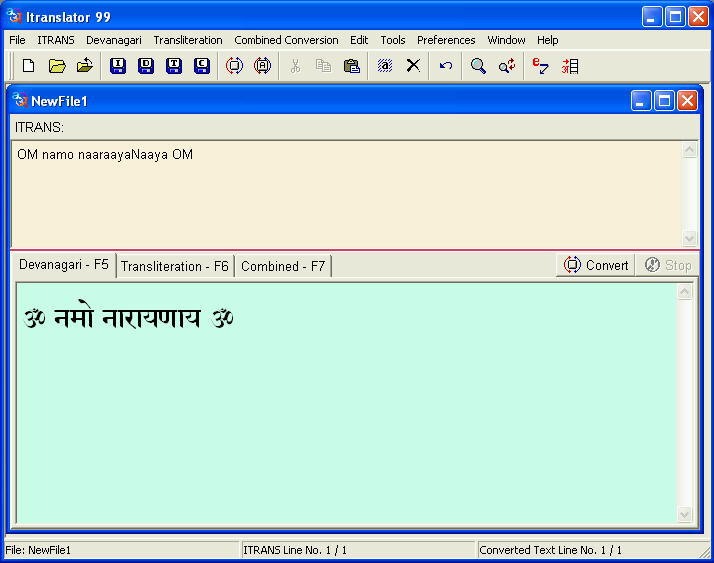Open the Preferences menu
The image size is (714, 563).
[x=446, y=40]
